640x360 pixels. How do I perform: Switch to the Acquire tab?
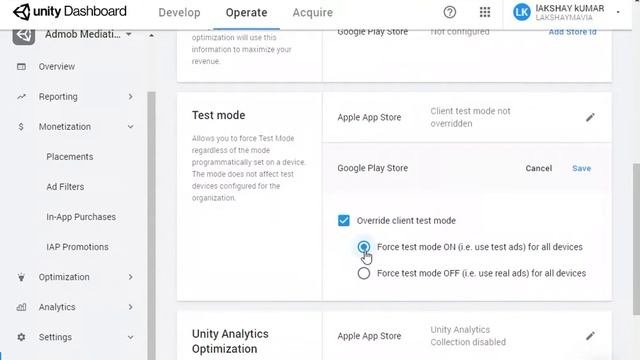click(x=313, y=13)
